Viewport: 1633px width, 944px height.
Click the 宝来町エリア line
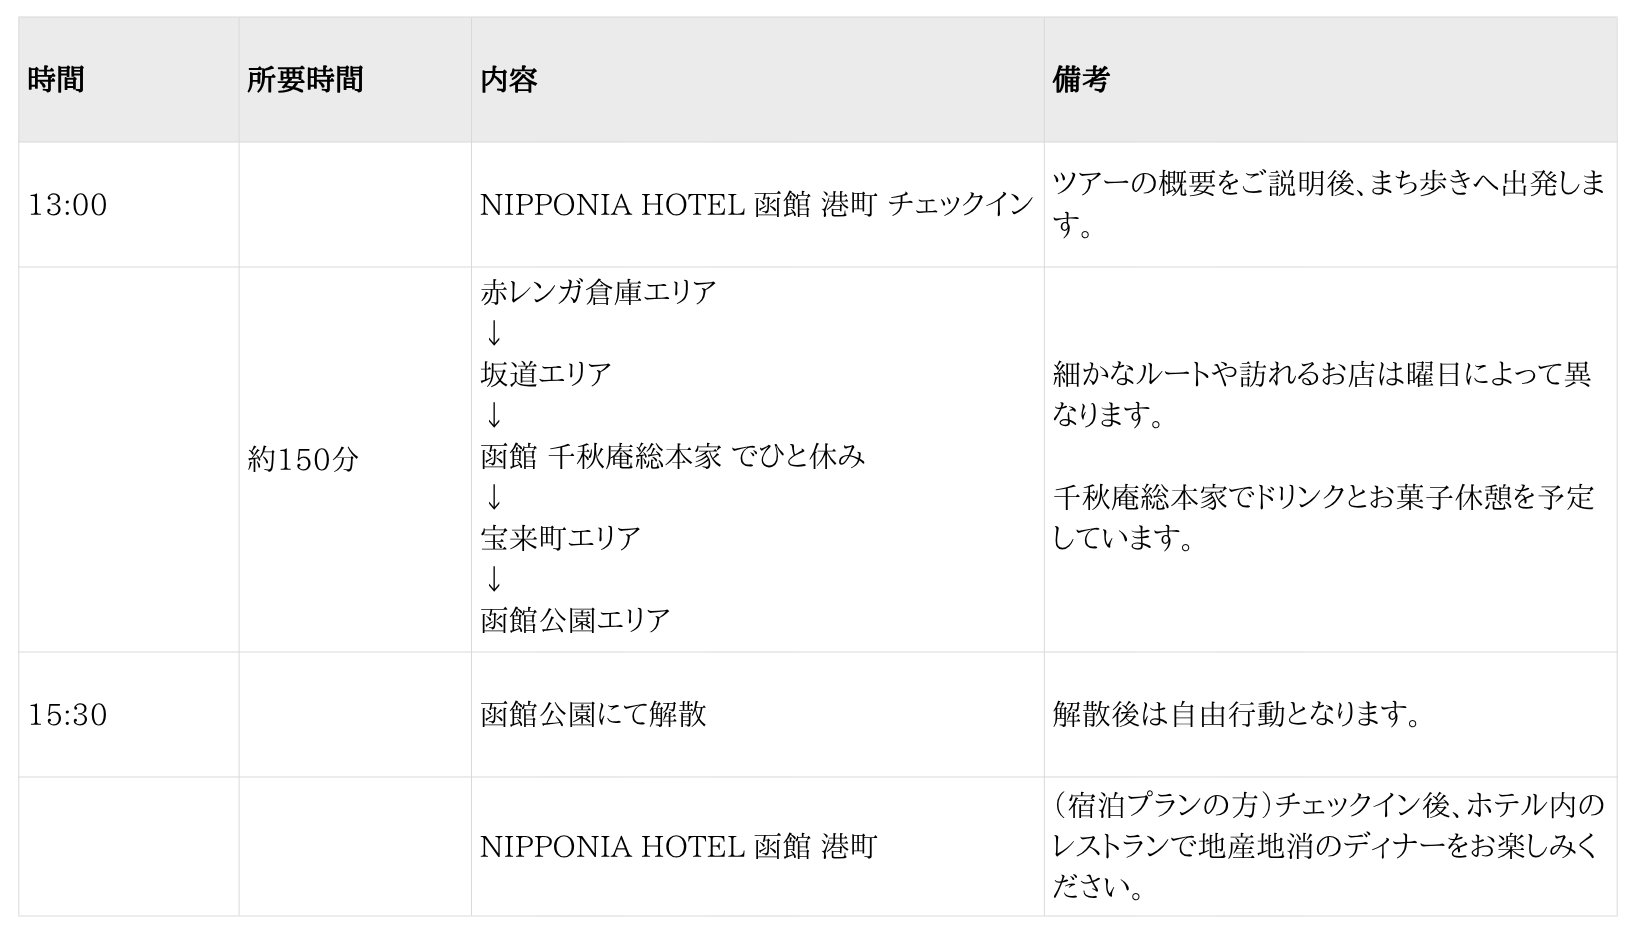pos(560,539)
